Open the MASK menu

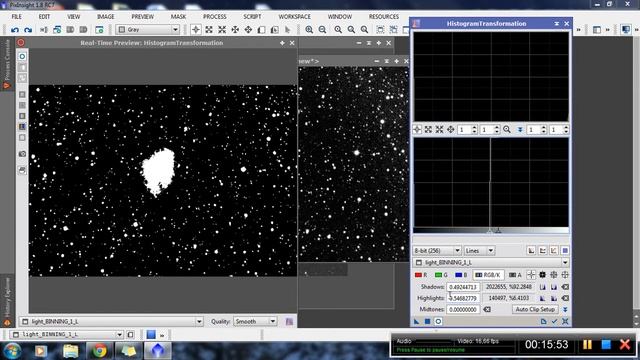(178, 17)
